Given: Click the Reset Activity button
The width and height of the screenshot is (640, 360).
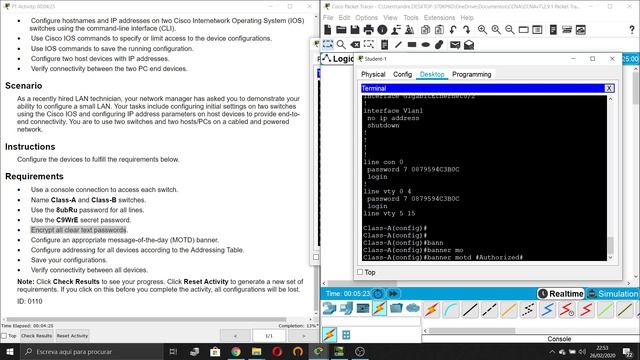Looking at the screenshot, I should [x=72, y=336].
